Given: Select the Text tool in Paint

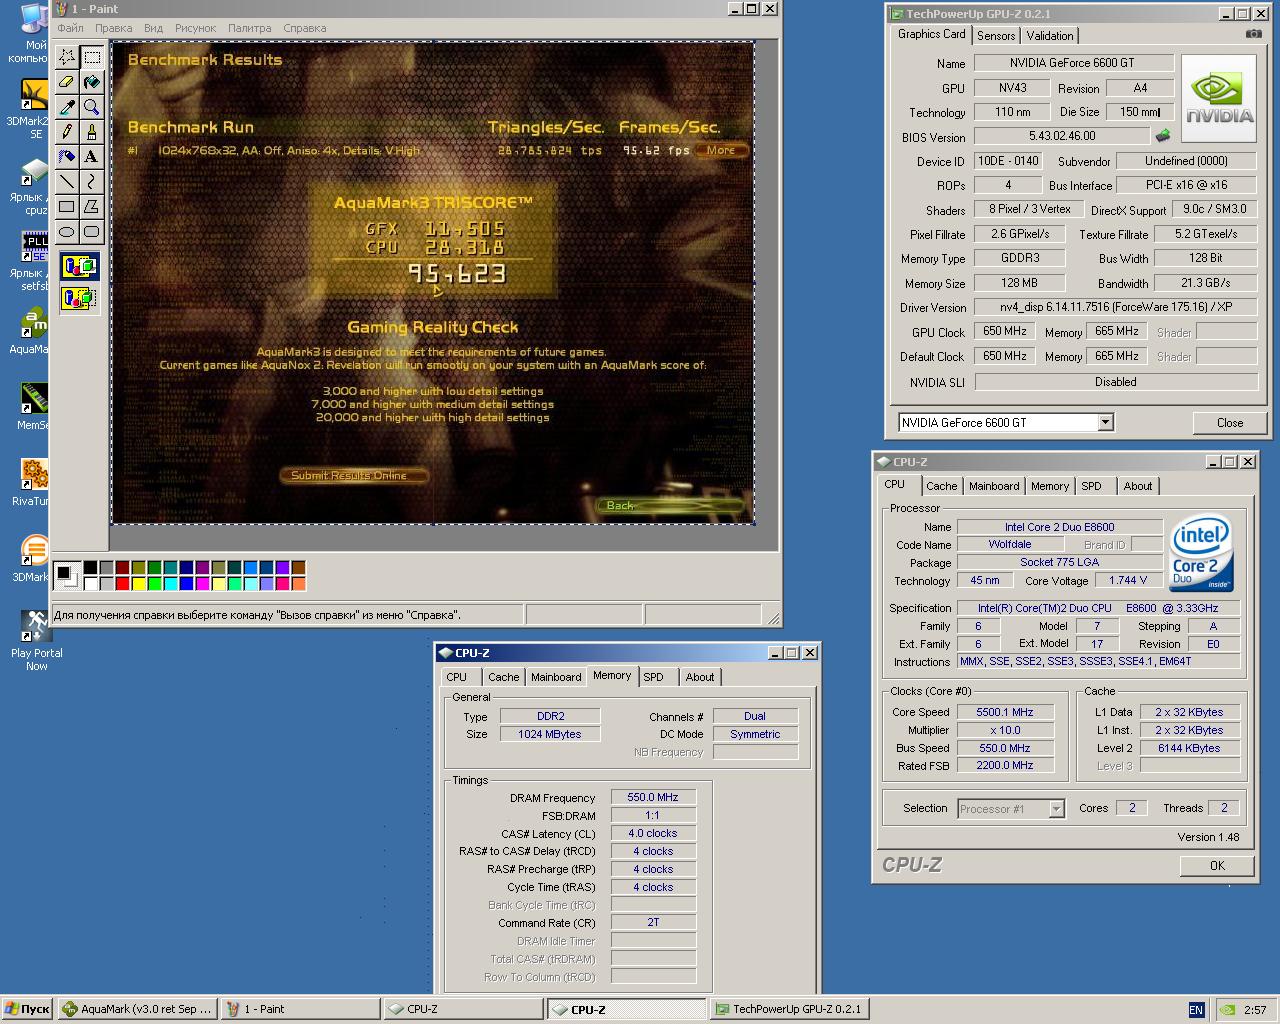Looking at the screenshot, I should [91, 157].
